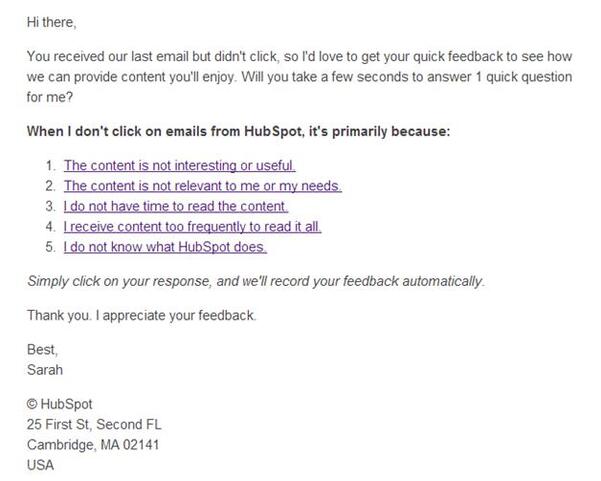Click the 'Thank you. I appreciate your feedback.' line
Viewport: 601px width, 481px height.
tap(142, 316)
